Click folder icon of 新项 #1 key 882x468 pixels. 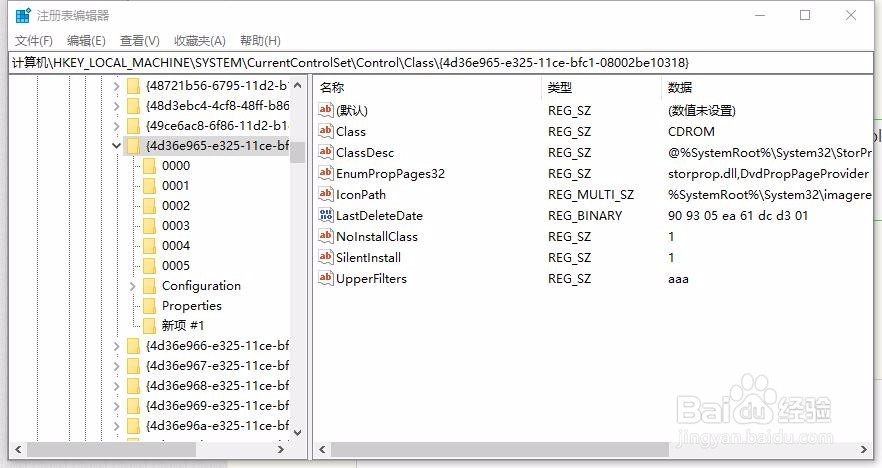[x=150, y=325]
